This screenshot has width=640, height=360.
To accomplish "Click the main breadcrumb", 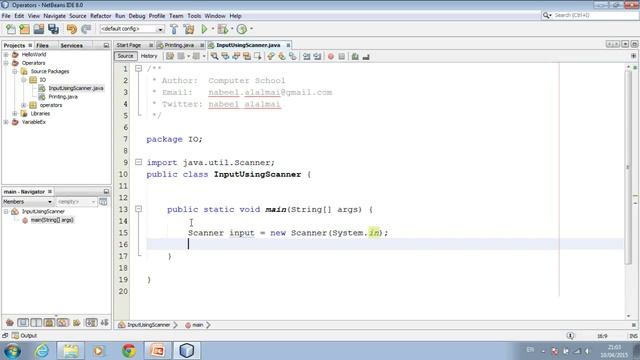I will pyautogui.click(x=198, y=325).
